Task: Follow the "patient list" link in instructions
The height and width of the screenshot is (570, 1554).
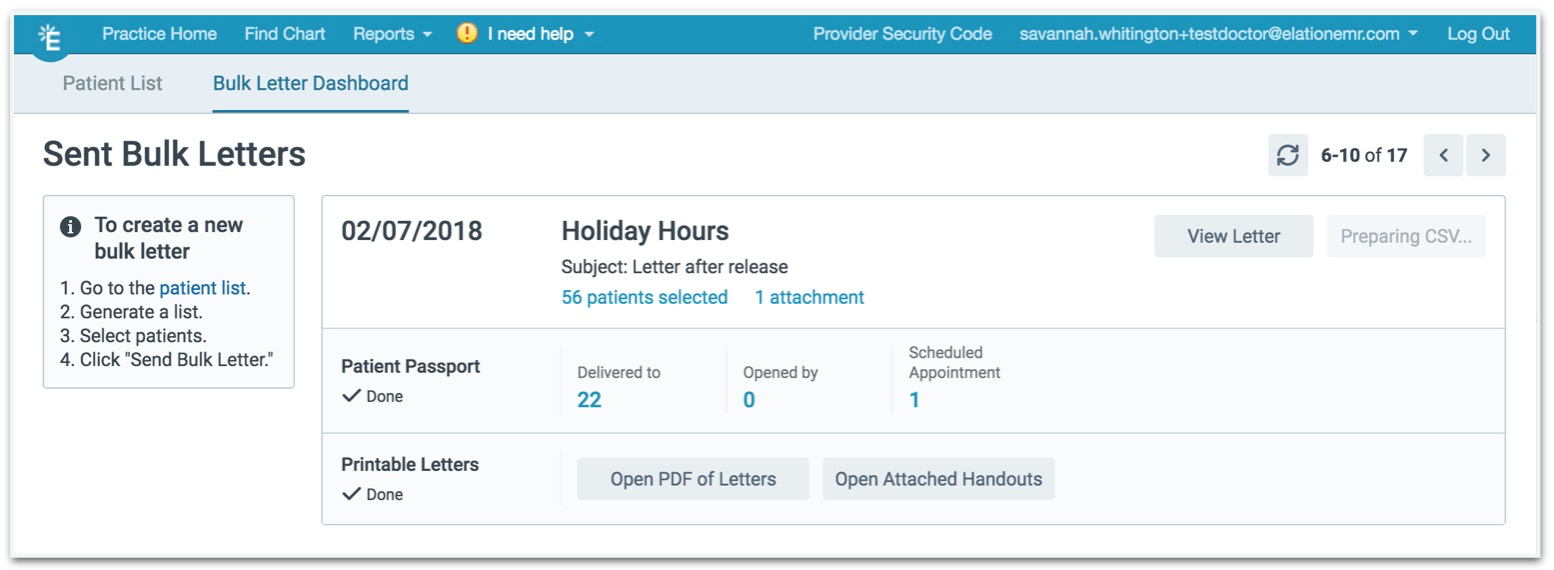Action: [203, 288]
